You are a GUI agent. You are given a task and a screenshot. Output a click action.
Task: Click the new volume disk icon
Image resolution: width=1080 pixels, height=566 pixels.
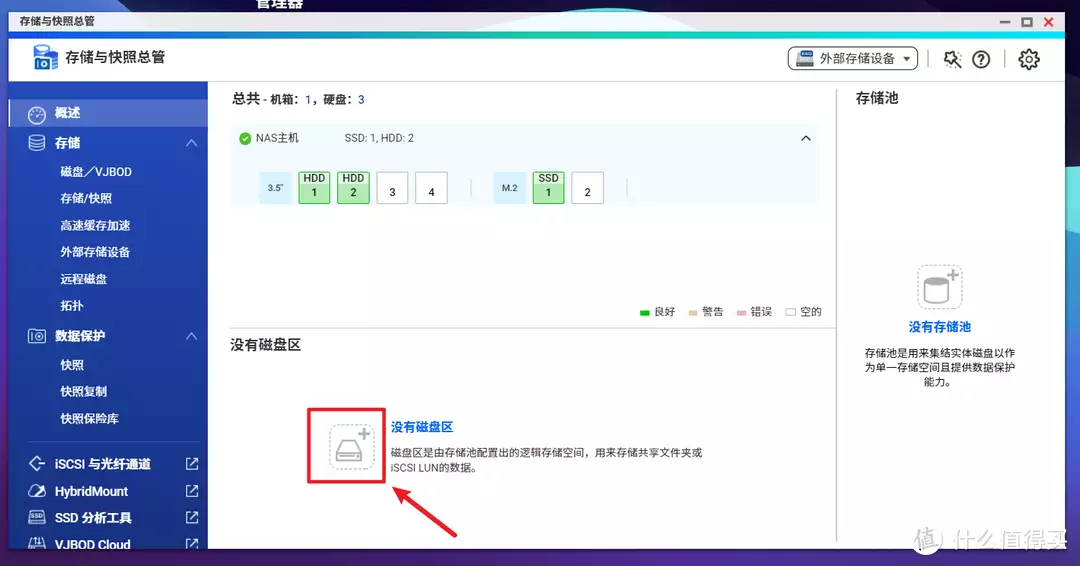[x=351, y=447]
